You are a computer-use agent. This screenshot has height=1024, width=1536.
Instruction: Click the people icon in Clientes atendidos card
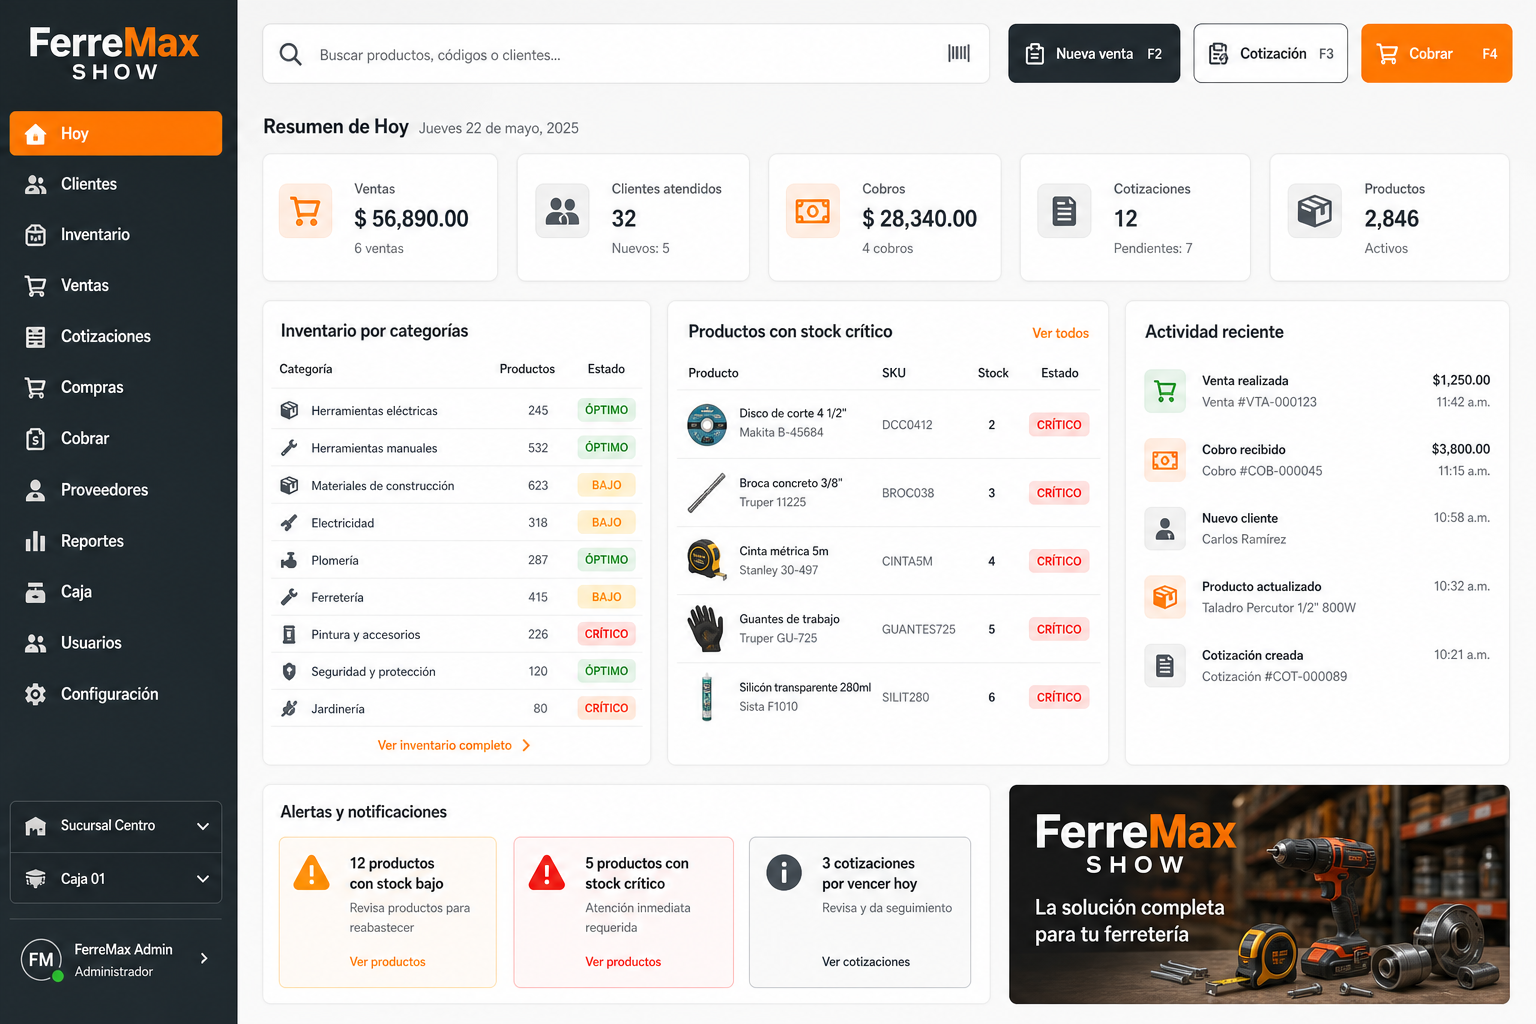pos(562,211)
